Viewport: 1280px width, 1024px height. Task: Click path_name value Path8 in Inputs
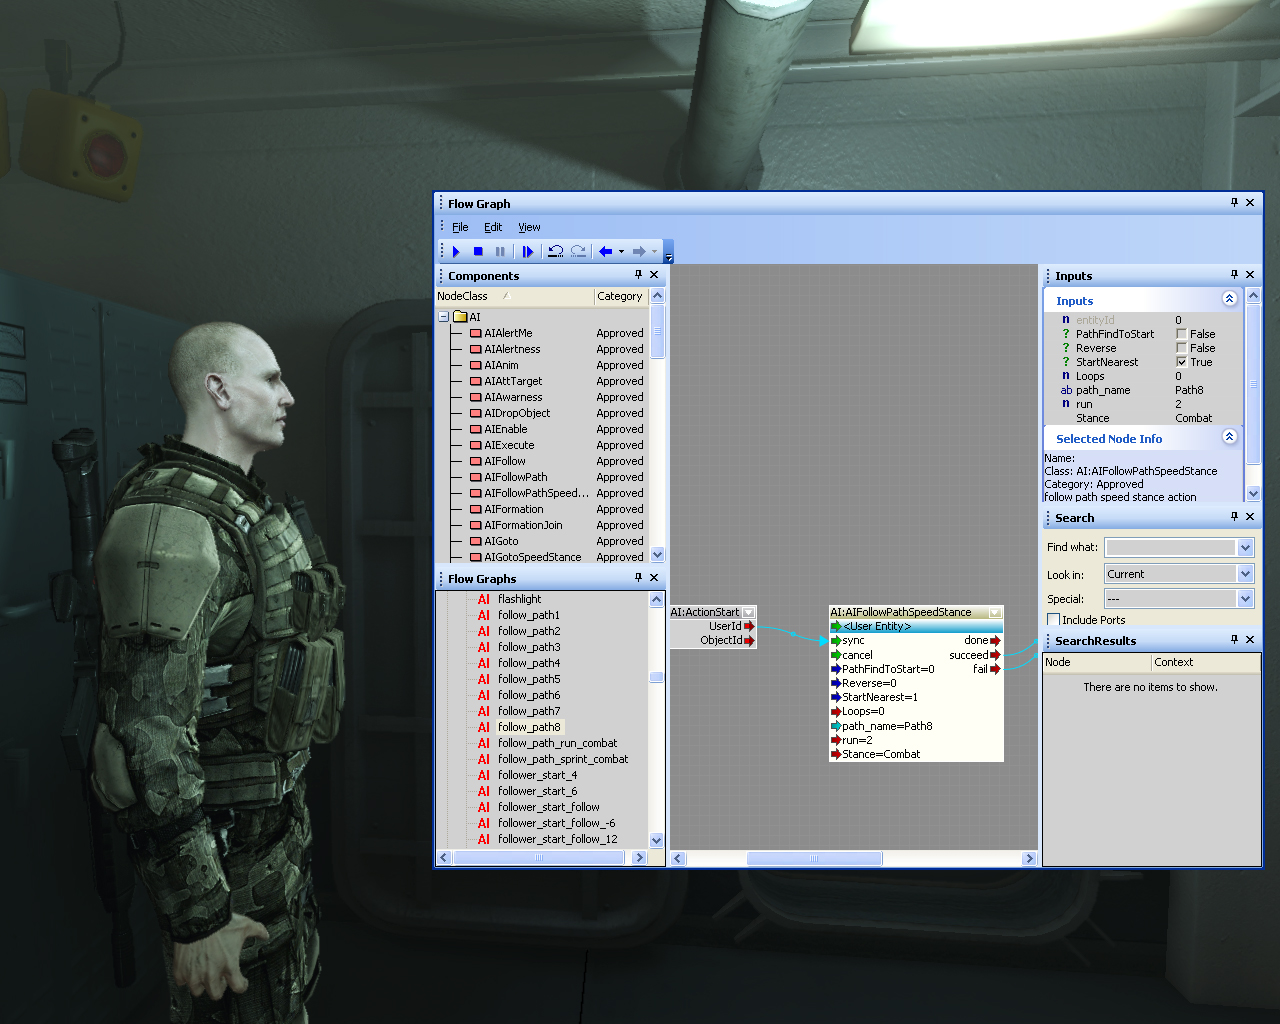(1189, 390)
